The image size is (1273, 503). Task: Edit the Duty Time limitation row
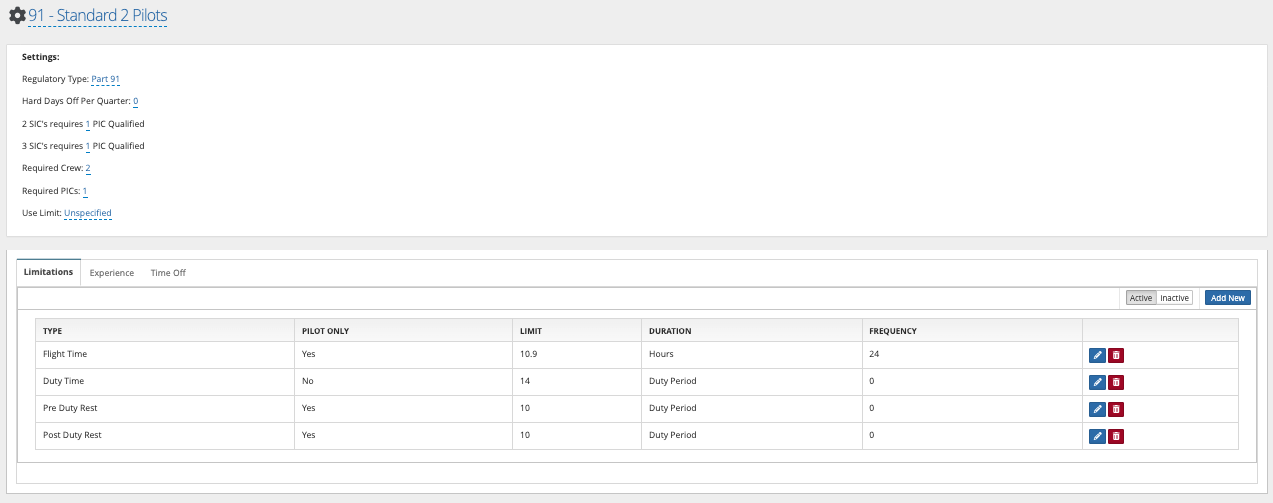click(x=1096, y=382)
